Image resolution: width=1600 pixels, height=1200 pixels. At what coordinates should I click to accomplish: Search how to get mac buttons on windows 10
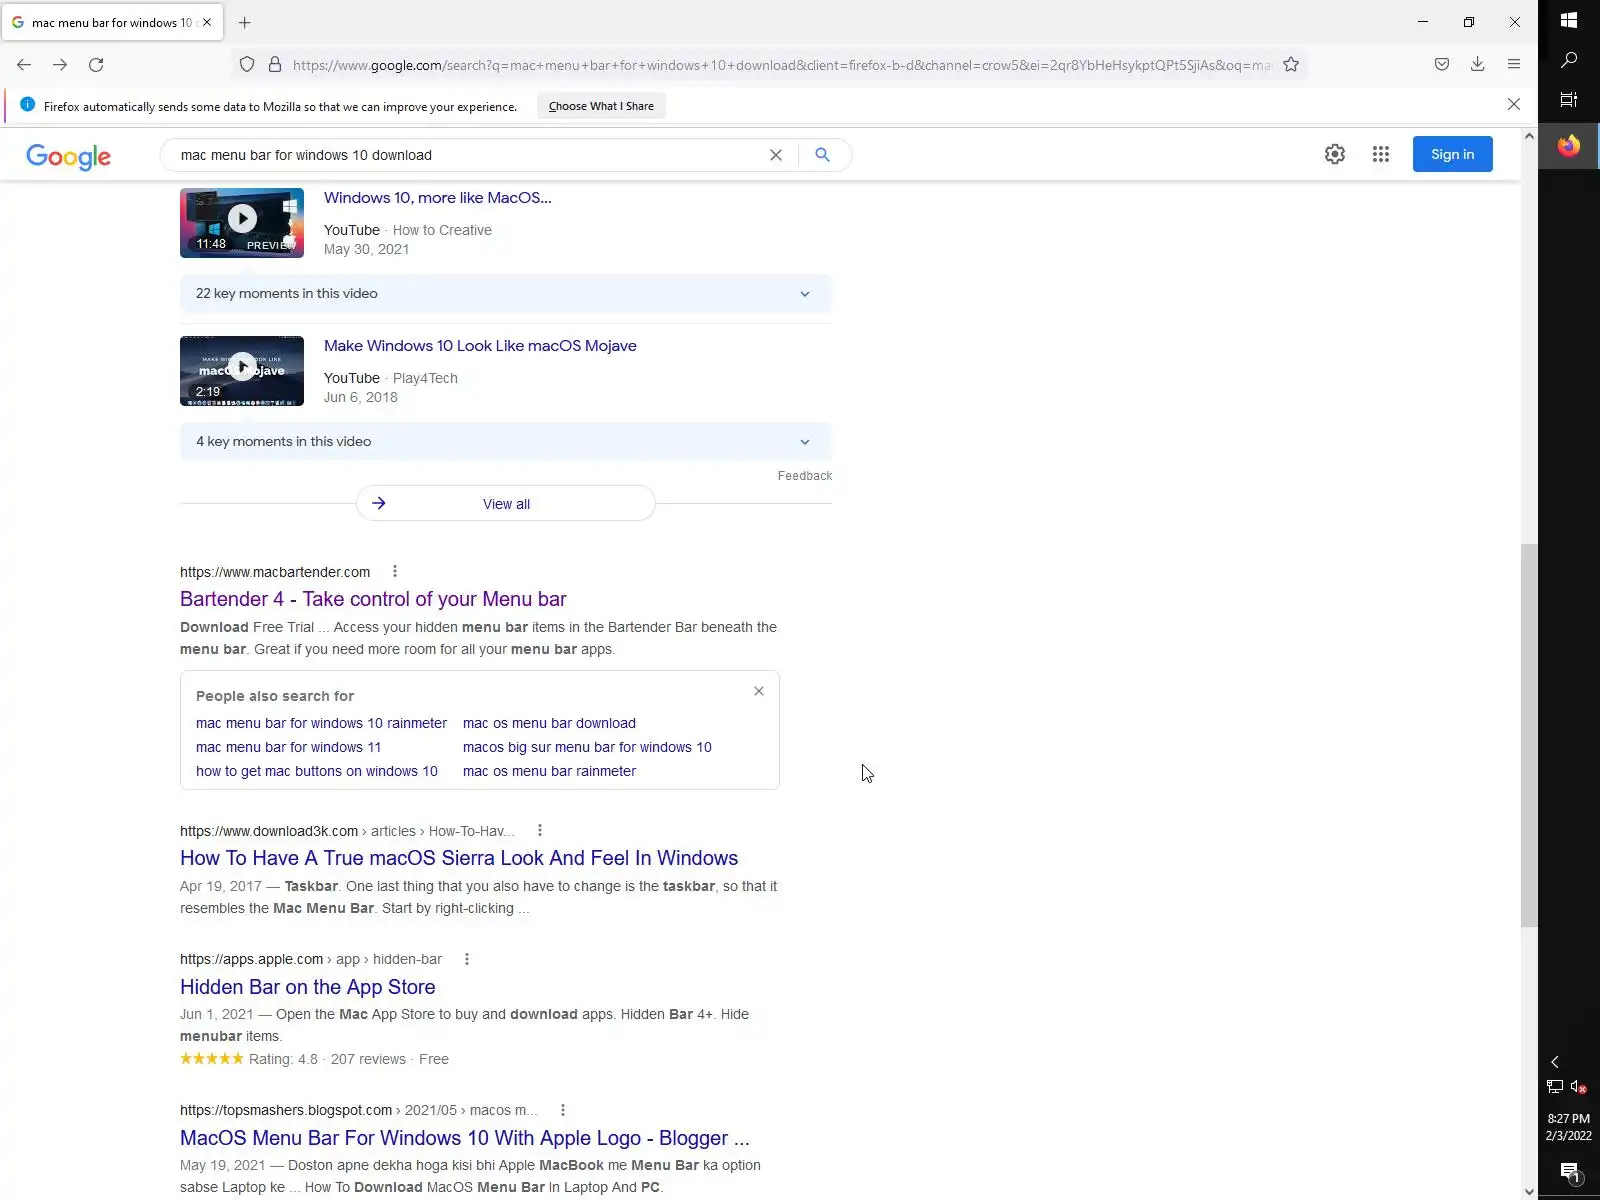pyautogui.click(x=317, y=771)
